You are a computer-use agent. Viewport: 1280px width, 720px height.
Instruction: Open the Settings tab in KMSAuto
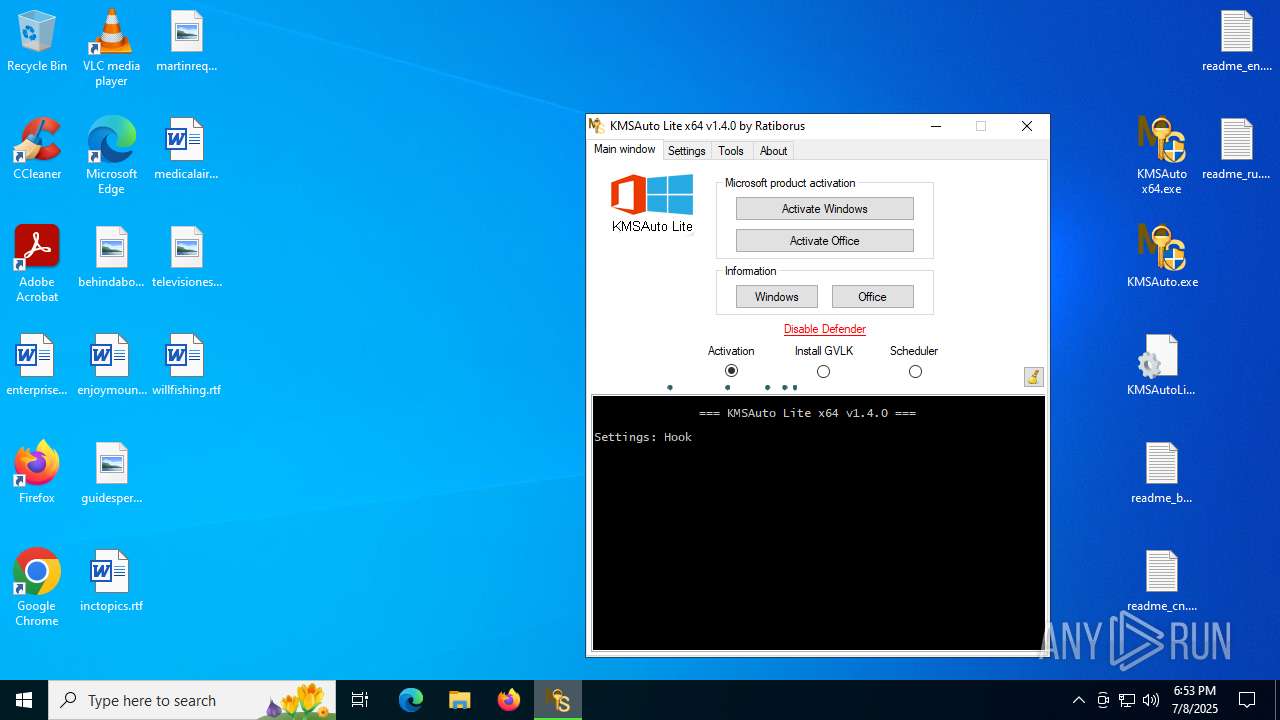pyautogui.click(x=686, y=151)
